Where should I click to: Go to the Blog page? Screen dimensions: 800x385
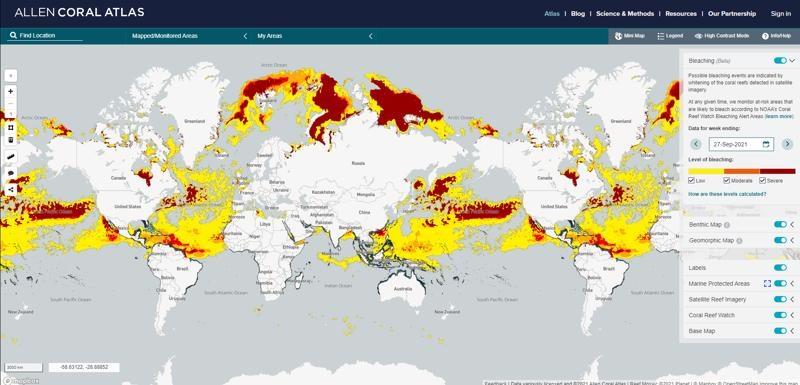578,14
